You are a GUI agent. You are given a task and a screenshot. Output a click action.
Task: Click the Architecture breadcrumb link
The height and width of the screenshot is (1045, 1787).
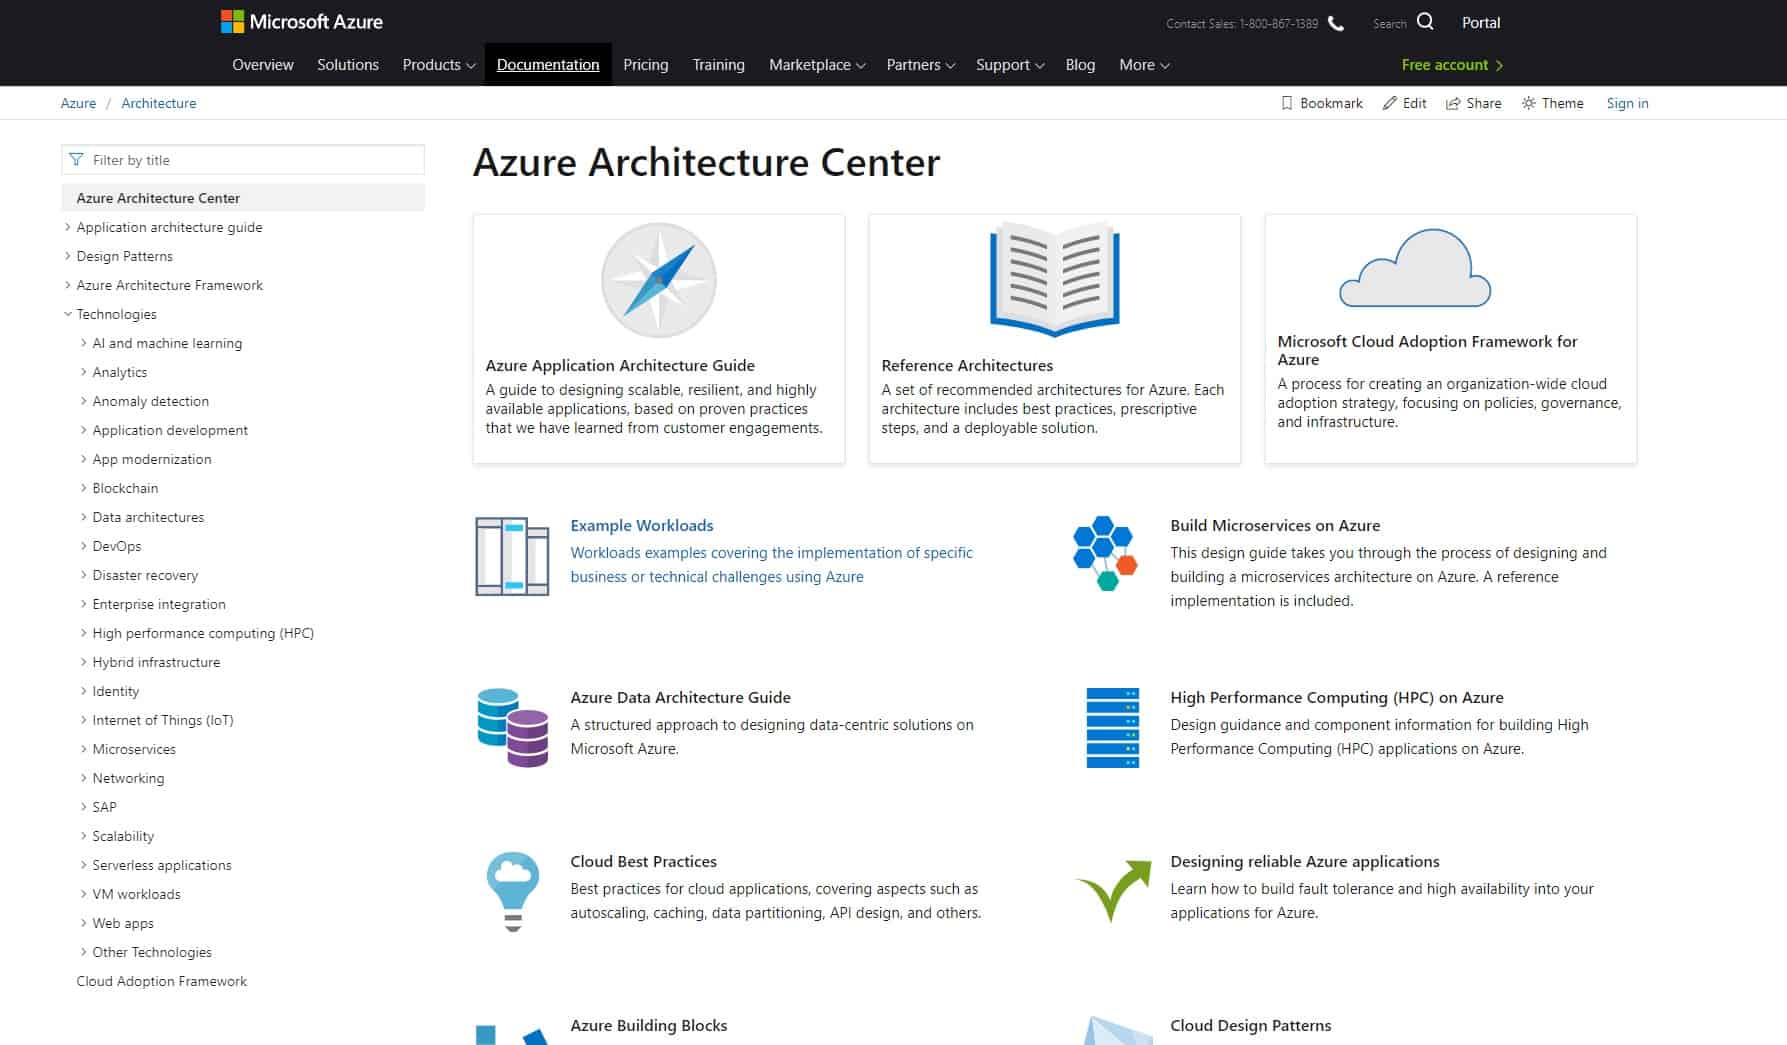159,103
